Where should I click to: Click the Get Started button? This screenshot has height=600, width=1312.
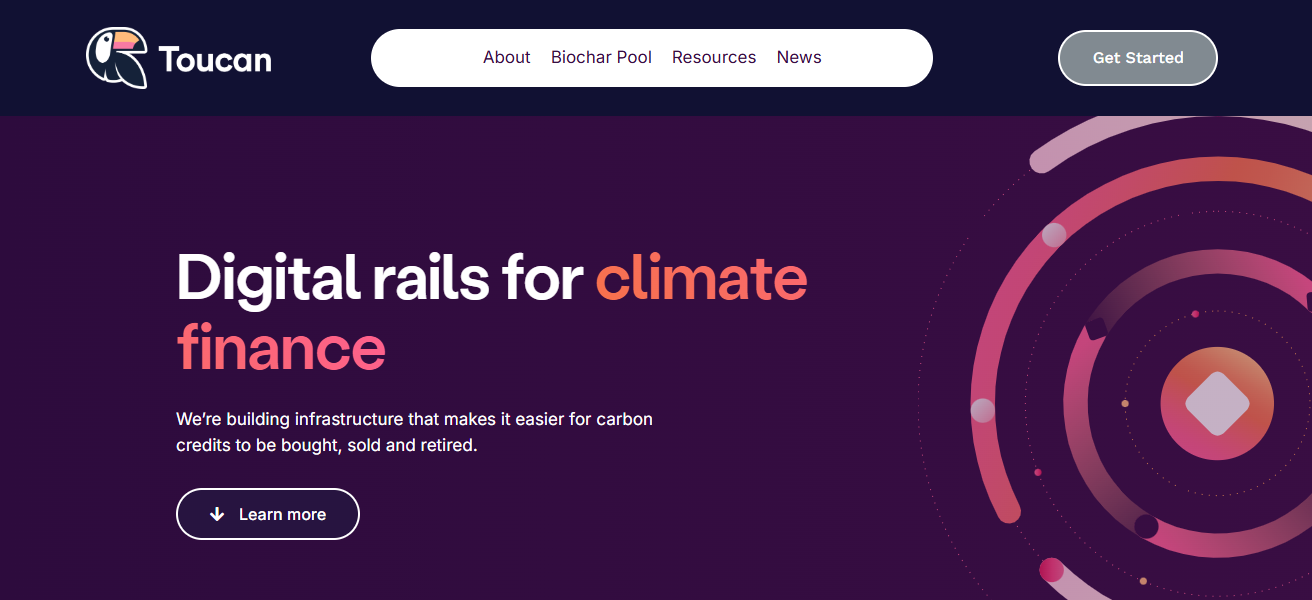tap(1138, 58)
